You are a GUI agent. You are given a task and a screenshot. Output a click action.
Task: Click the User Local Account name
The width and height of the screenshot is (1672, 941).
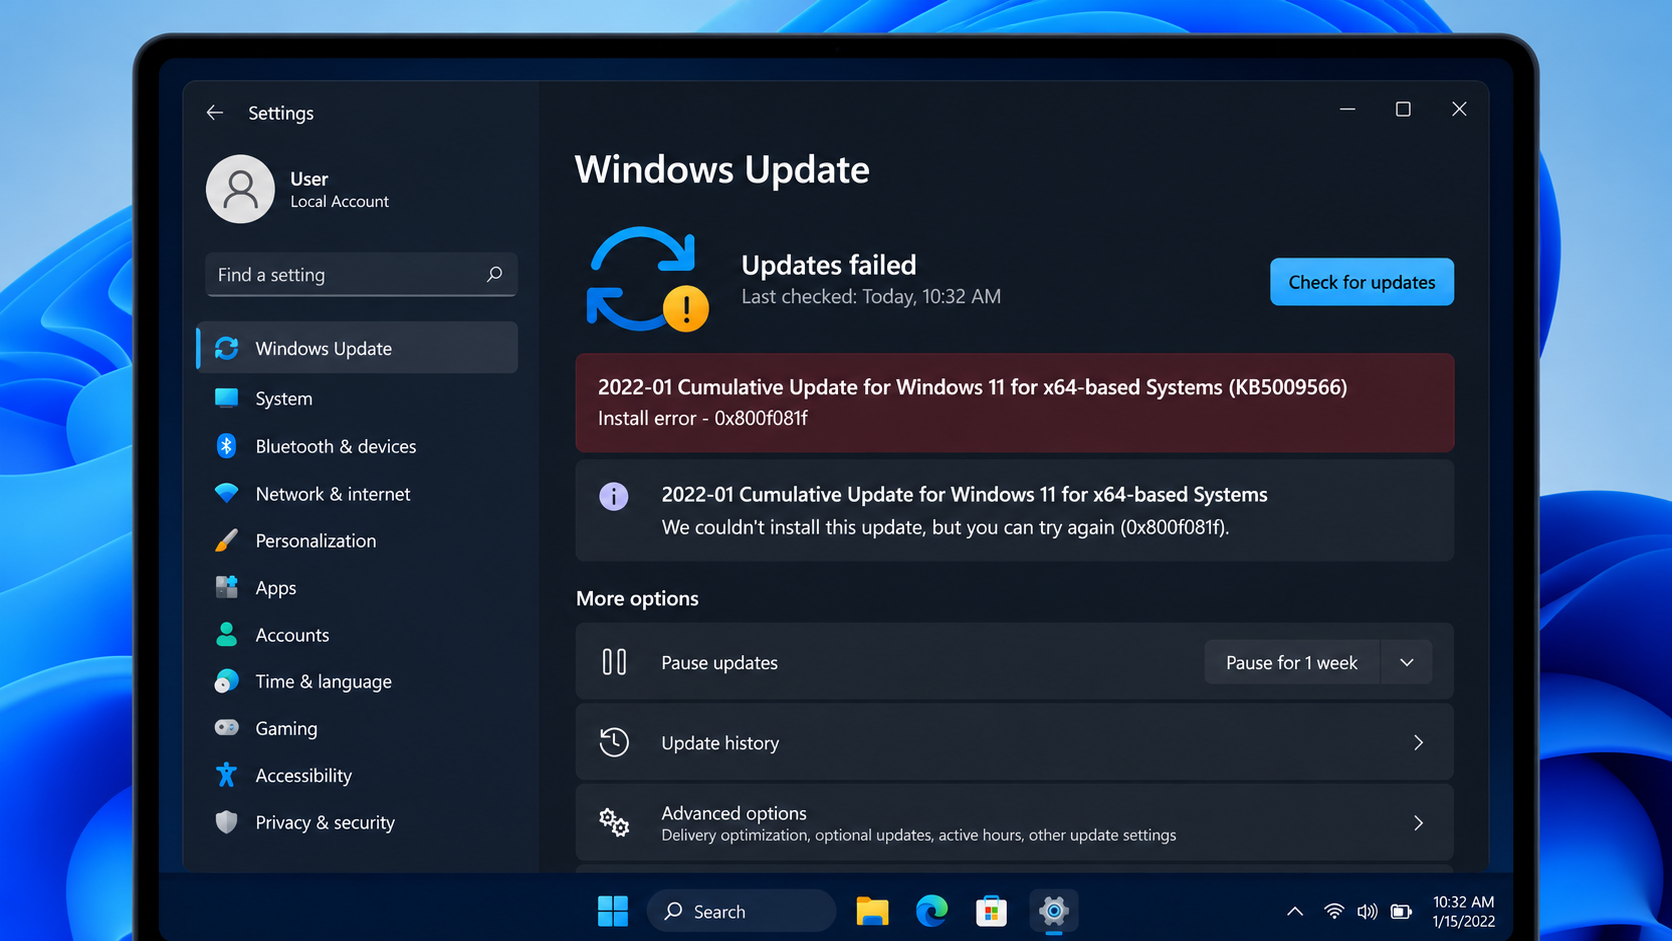pos(339,189)
